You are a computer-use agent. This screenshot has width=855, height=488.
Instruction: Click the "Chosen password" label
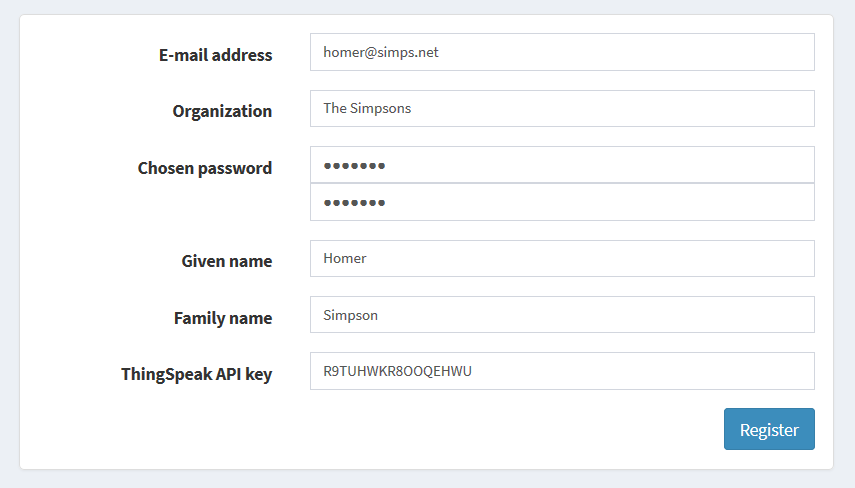pos(204,168)
